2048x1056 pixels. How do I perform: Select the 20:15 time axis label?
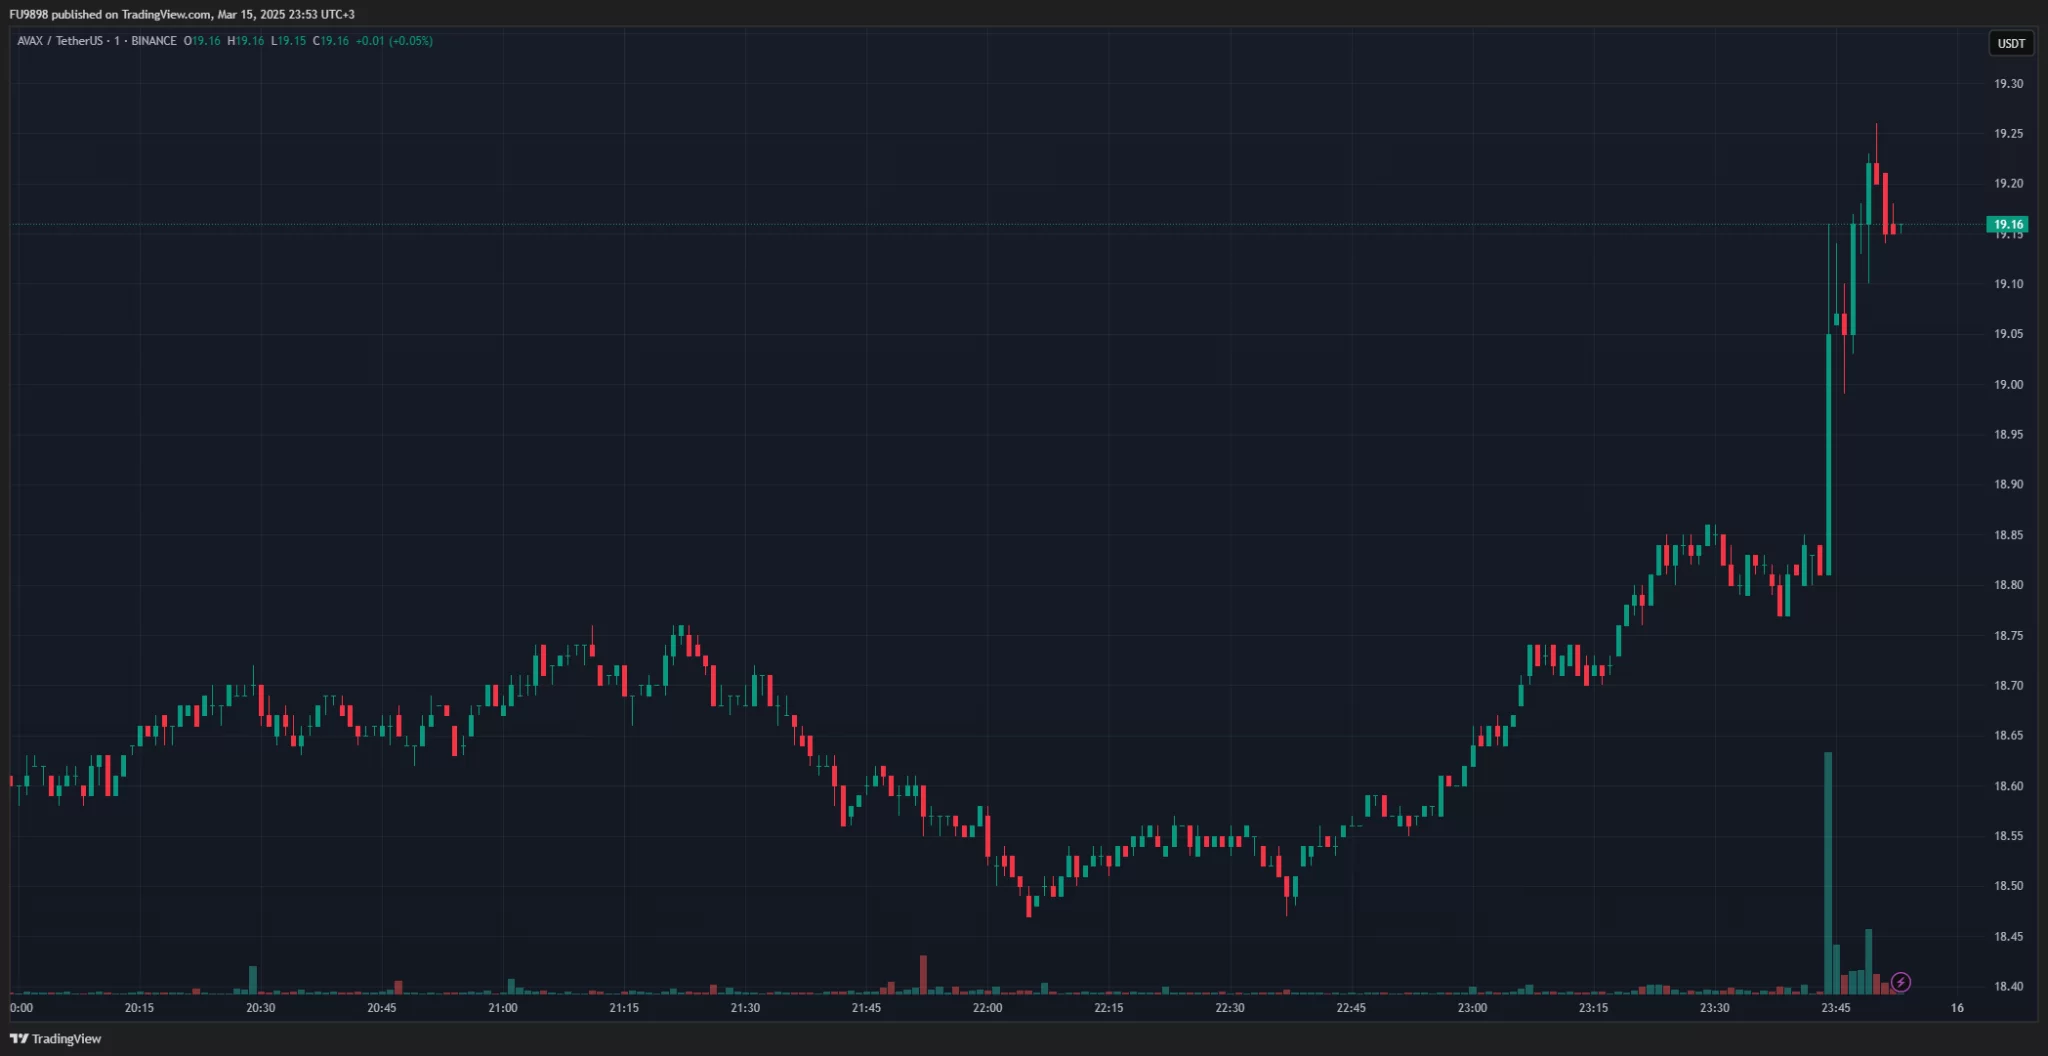click(x=139, y=1008)
